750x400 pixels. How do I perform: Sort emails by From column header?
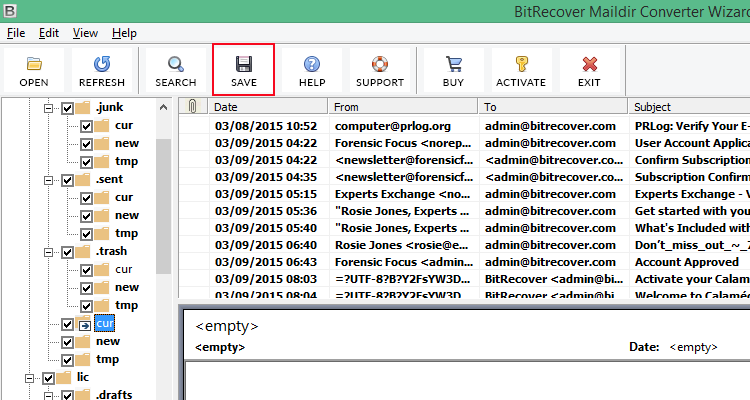coord(403,107)
